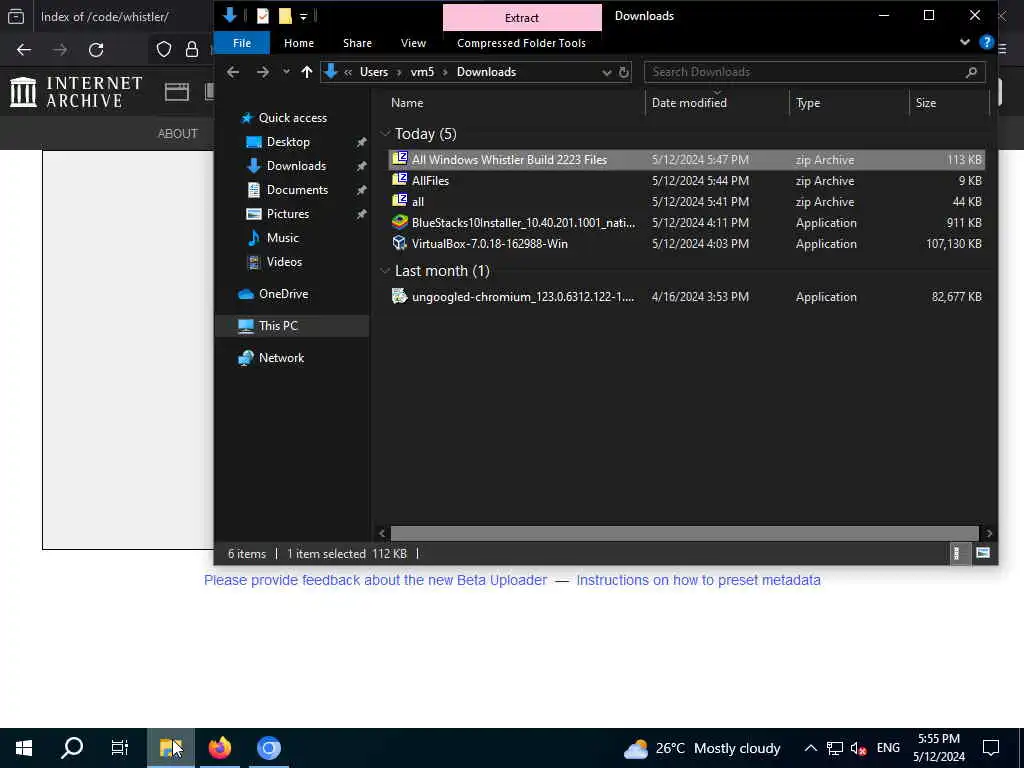Open the Windows Start menu
Screen dimensions: 1024x768
(24, 748)
